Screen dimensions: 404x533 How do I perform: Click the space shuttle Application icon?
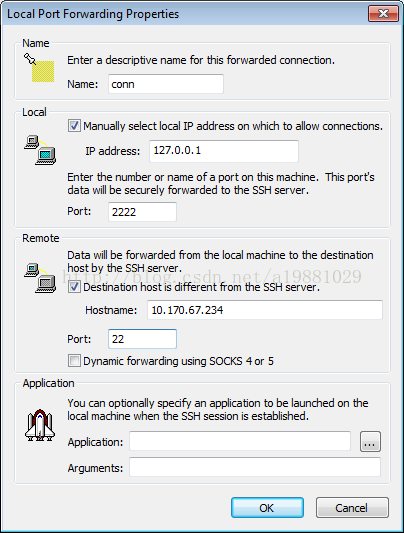coord(40,425)
